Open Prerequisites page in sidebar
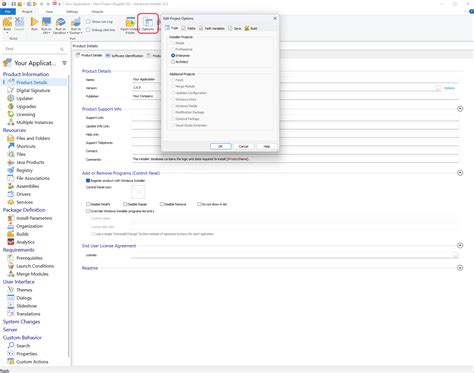Image resolution: width=474 pixels, height=373 pixels. 29,258
